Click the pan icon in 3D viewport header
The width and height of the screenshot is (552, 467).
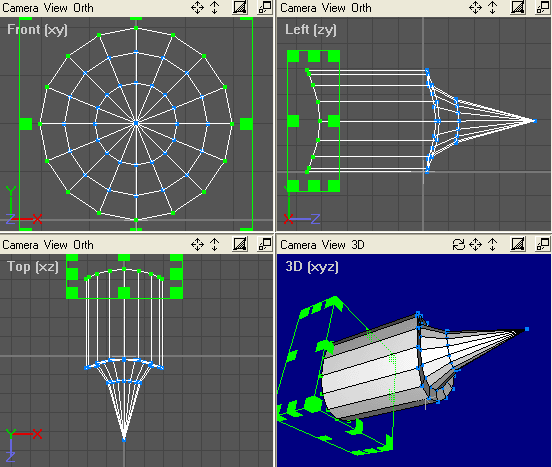(x=475, y=244)
